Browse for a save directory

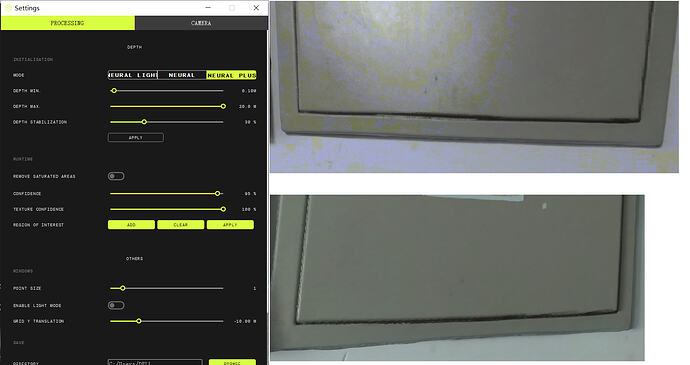click(x=232, y=362)
